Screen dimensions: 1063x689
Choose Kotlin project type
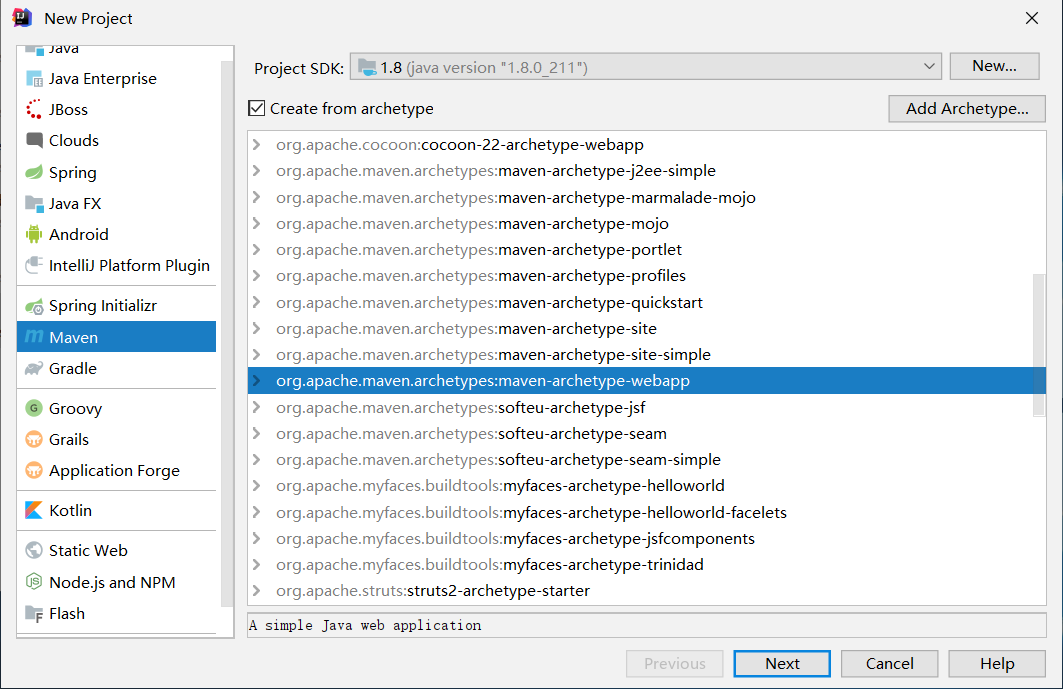[117, 510]
